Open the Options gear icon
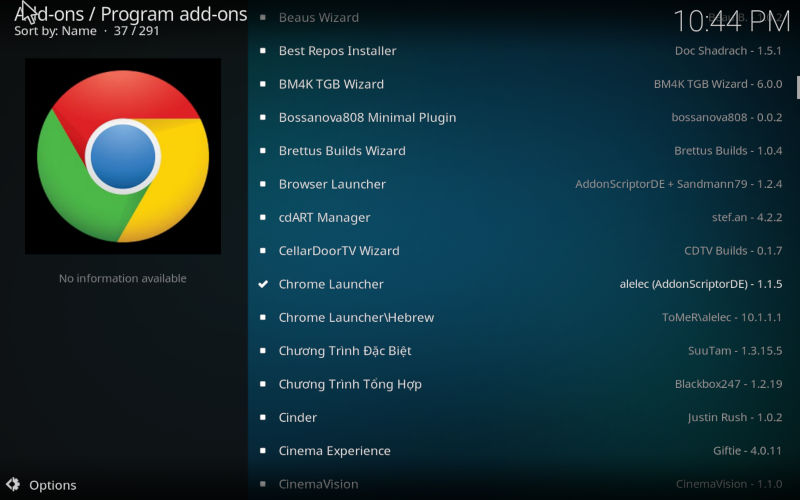 pos(13,484)
